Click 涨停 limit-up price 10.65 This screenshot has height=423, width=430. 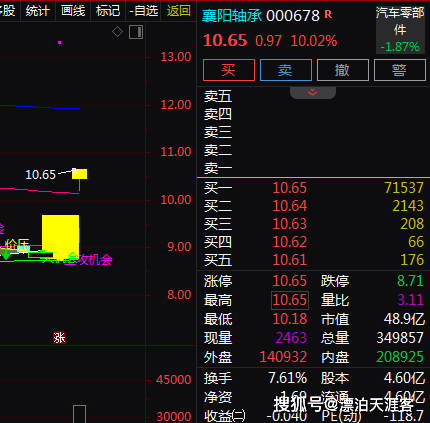coord(290,281)
